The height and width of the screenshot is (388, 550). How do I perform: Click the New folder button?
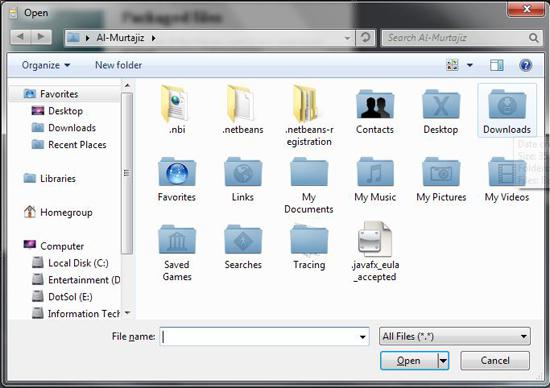click(119, 65)
